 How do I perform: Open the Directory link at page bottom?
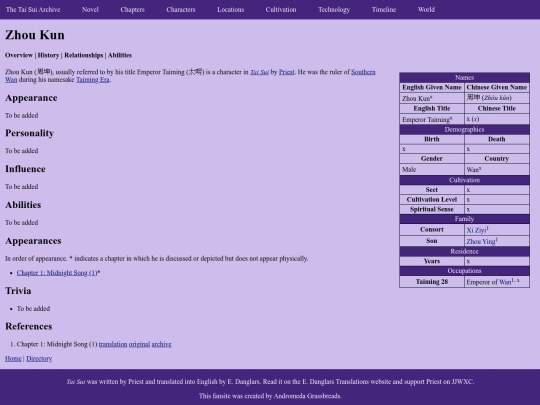click(39, 359)
